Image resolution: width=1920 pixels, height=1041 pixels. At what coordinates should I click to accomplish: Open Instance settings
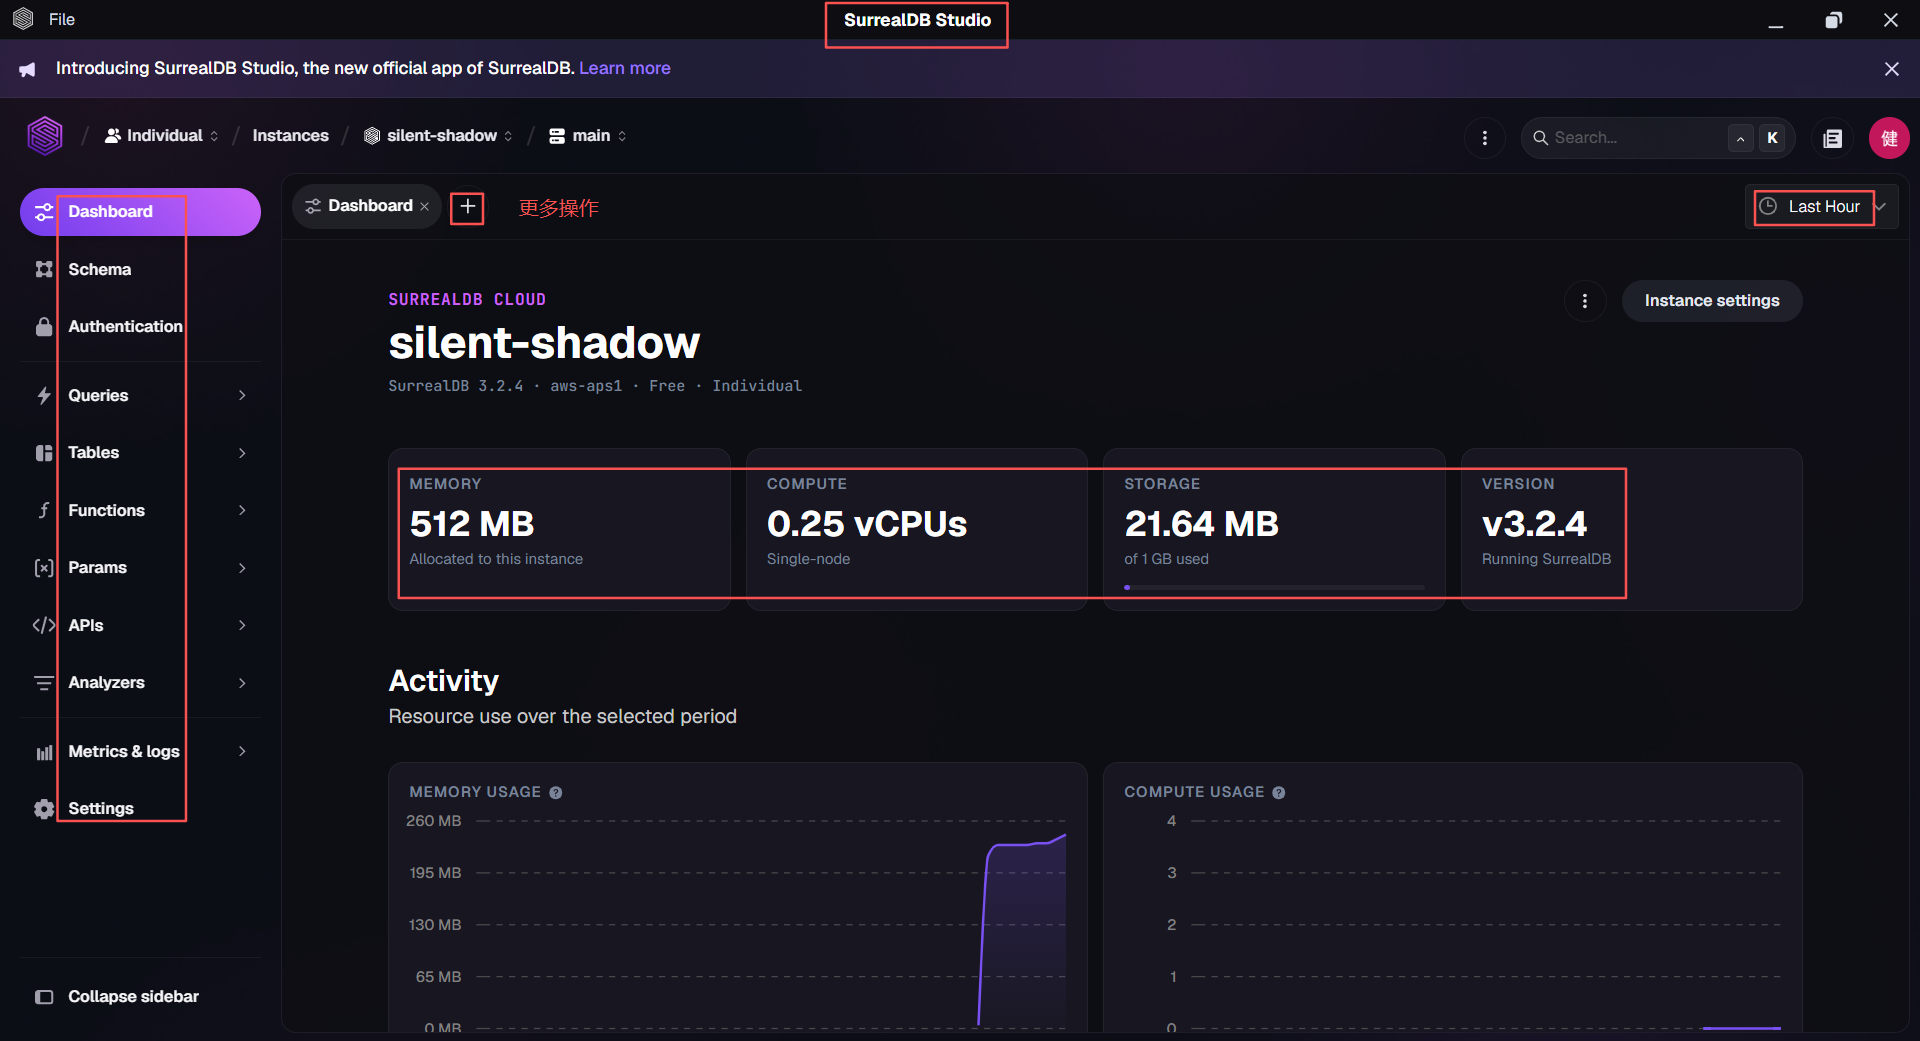pyautogui.click(x=1712, y=301)
